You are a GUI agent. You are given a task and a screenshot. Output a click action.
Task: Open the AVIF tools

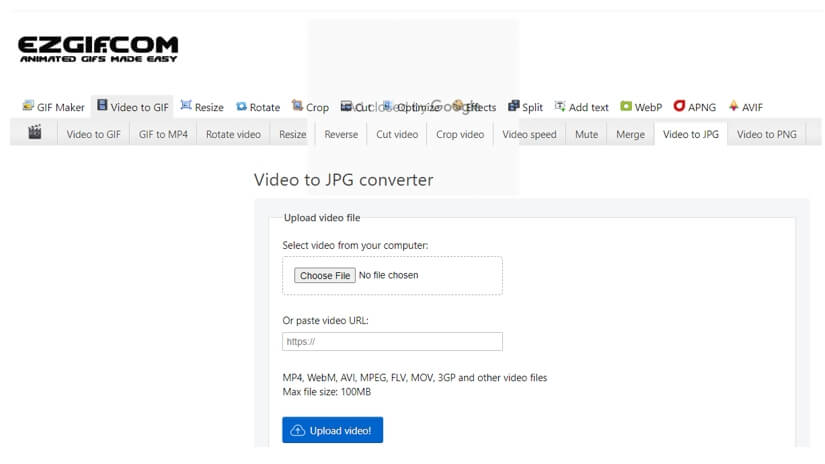pos(746,107)
